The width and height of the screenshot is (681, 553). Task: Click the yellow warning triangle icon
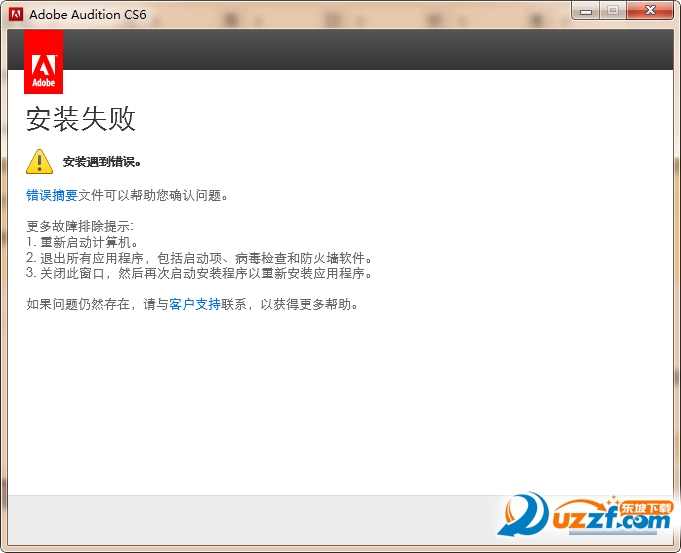[40, 162]
